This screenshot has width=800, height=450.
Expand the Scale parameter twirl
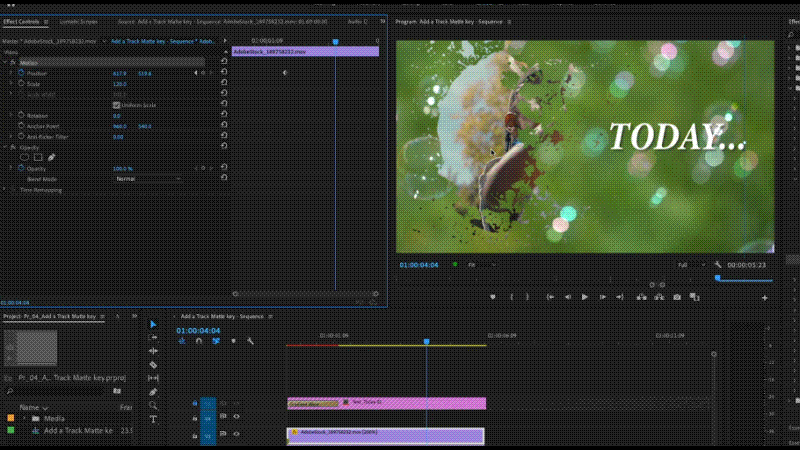click(11, 84)
